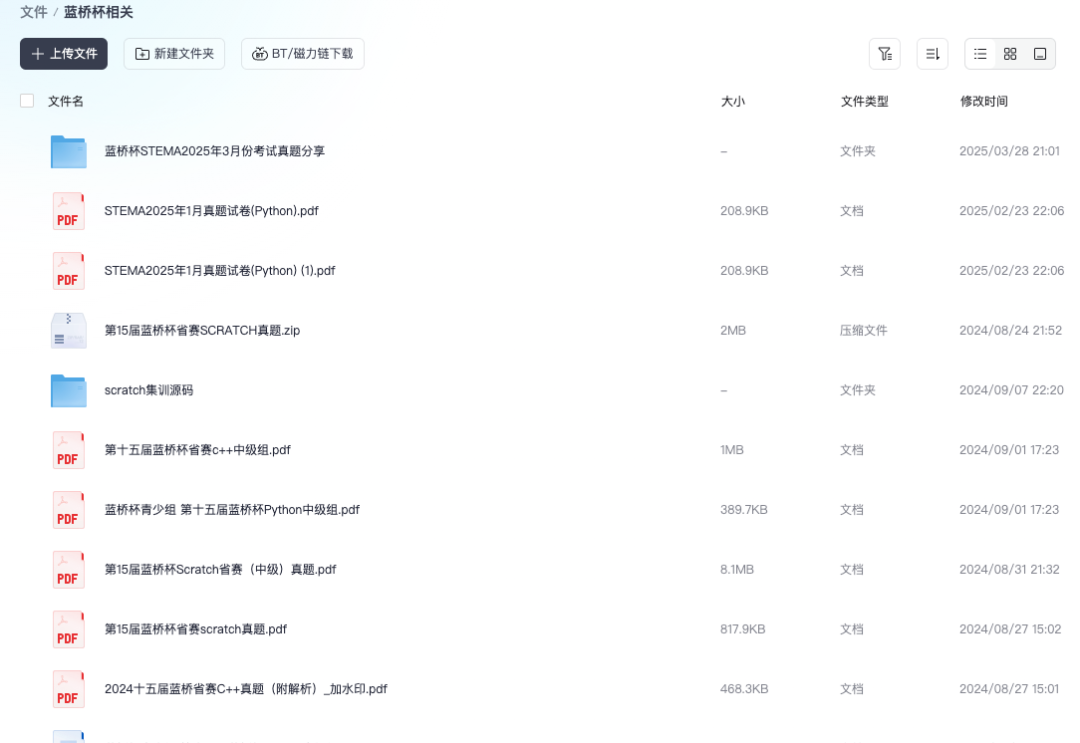The width and height of the screenshot is (1080, 743).
Task: Click zip icon of 第15届蓝桥杯省赛SCRATCH真题.zip
Action: click(68, 331)
